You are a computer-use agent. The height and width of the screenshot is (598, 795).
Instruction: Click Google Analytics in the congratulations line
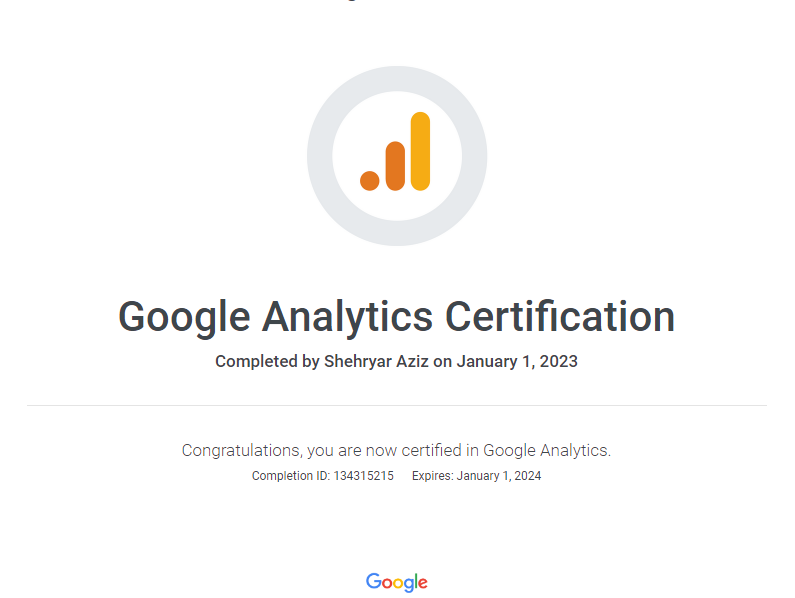point(547,450)
